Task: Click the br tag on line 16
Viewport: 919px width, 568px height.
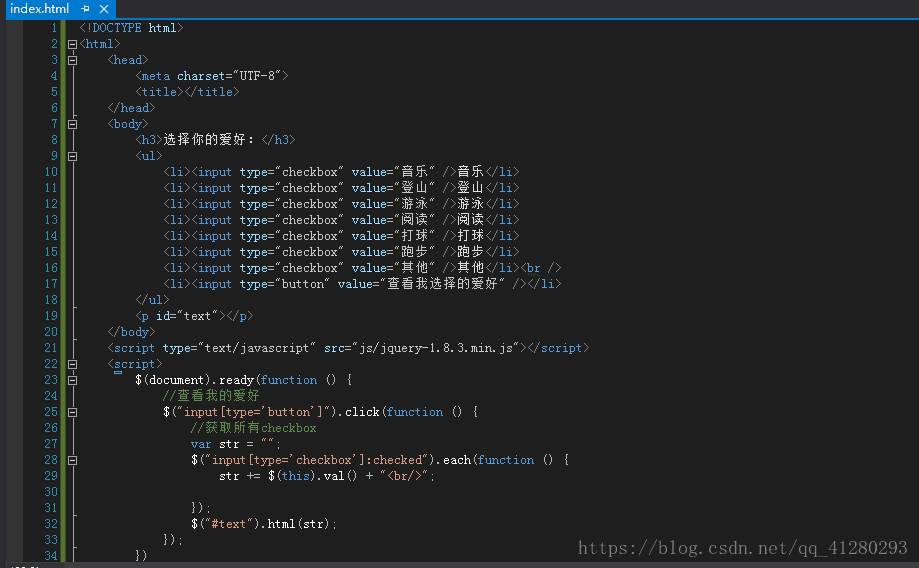Action: coord(541,268)
